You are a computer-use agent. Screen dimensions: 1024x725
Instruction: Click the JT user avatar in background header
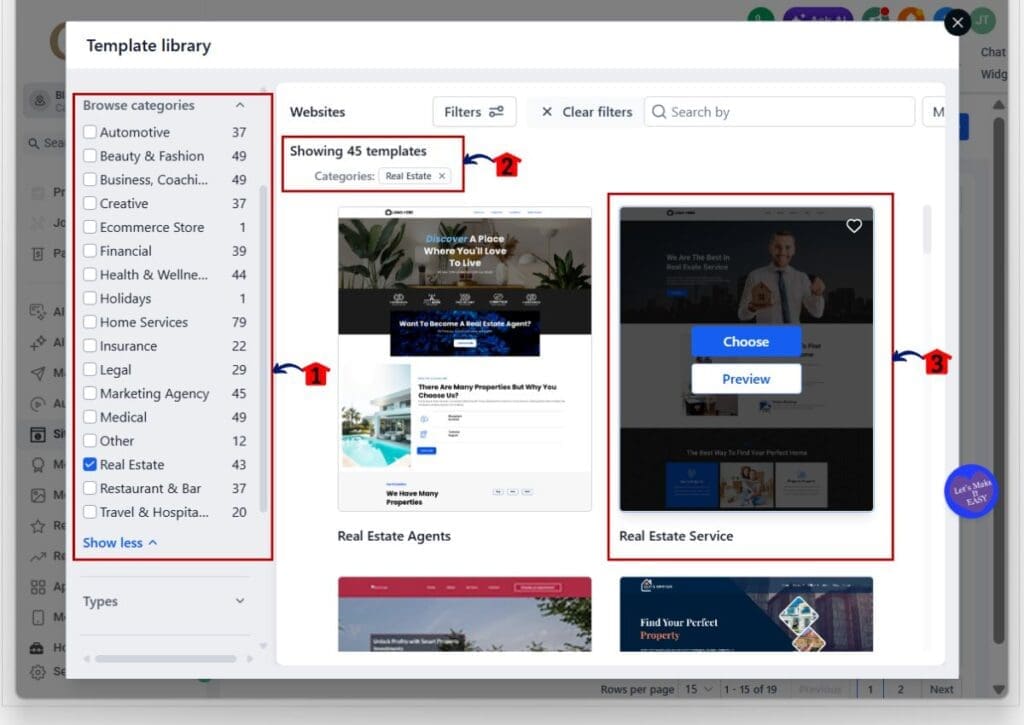(982, 20)
